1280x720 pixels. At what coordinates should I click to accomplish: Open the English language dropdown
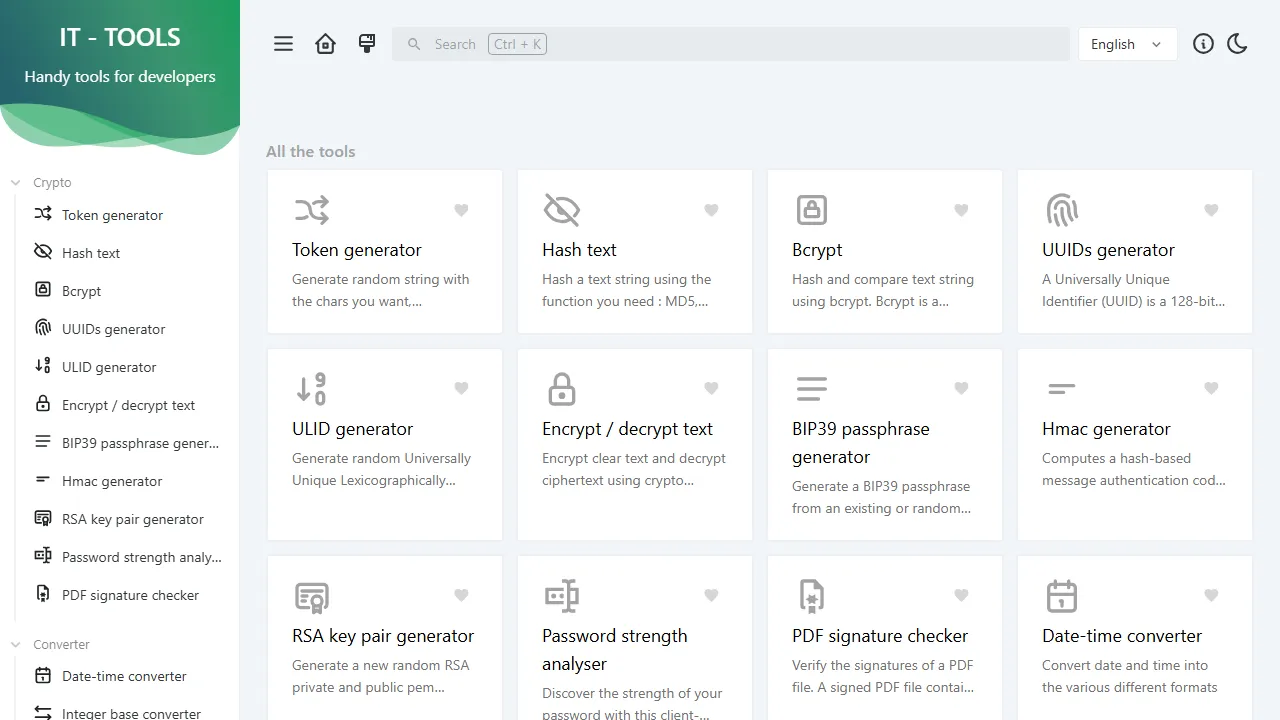click(x=1127, y=43)
